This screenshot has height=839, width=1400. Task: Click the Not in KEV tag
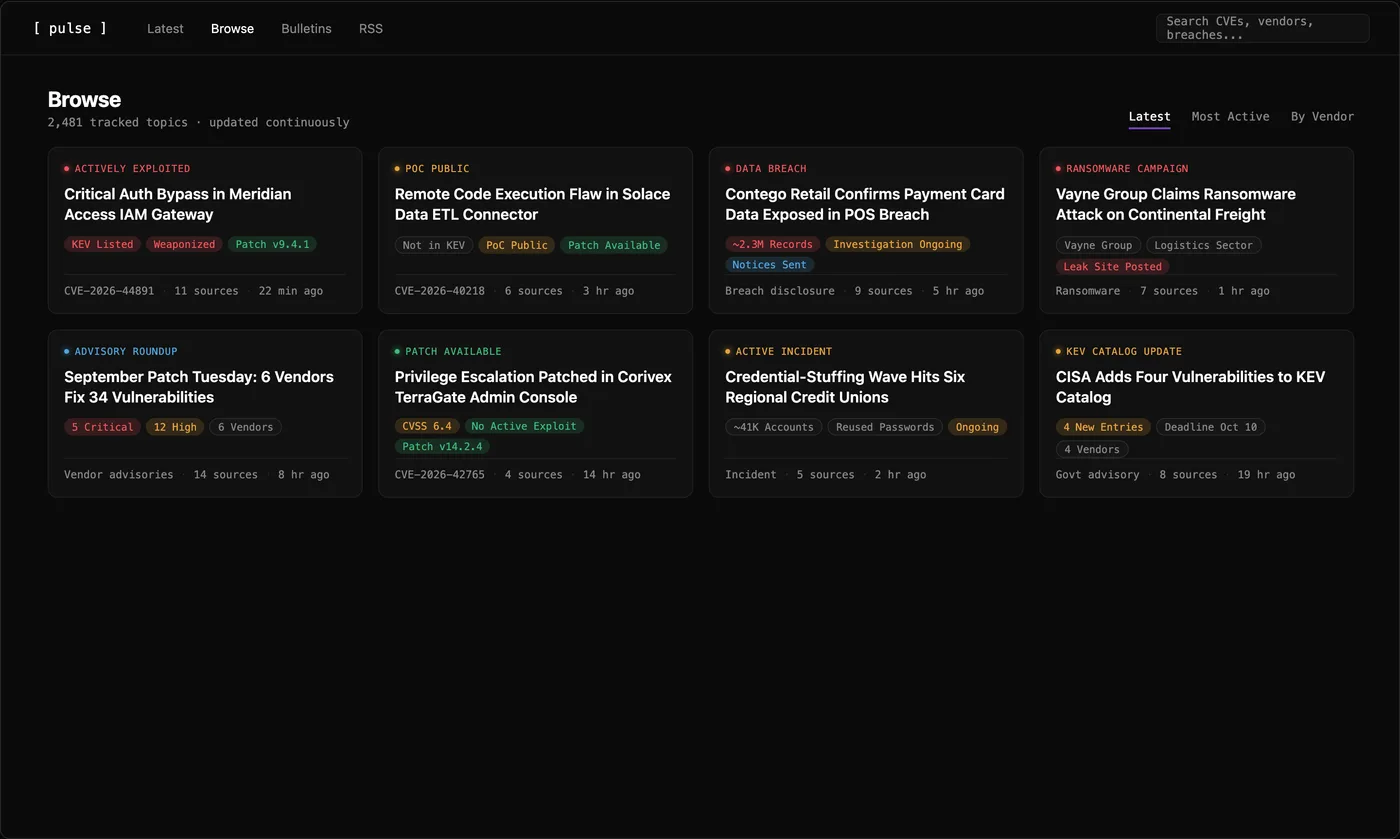[x=434, y=245]
